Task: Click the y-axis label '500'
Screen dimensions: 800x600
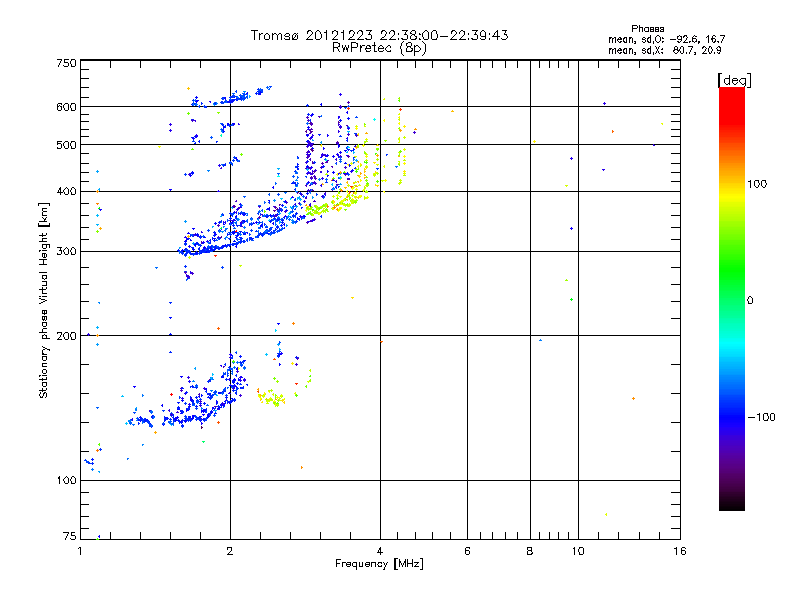Action: pos(66,145)
